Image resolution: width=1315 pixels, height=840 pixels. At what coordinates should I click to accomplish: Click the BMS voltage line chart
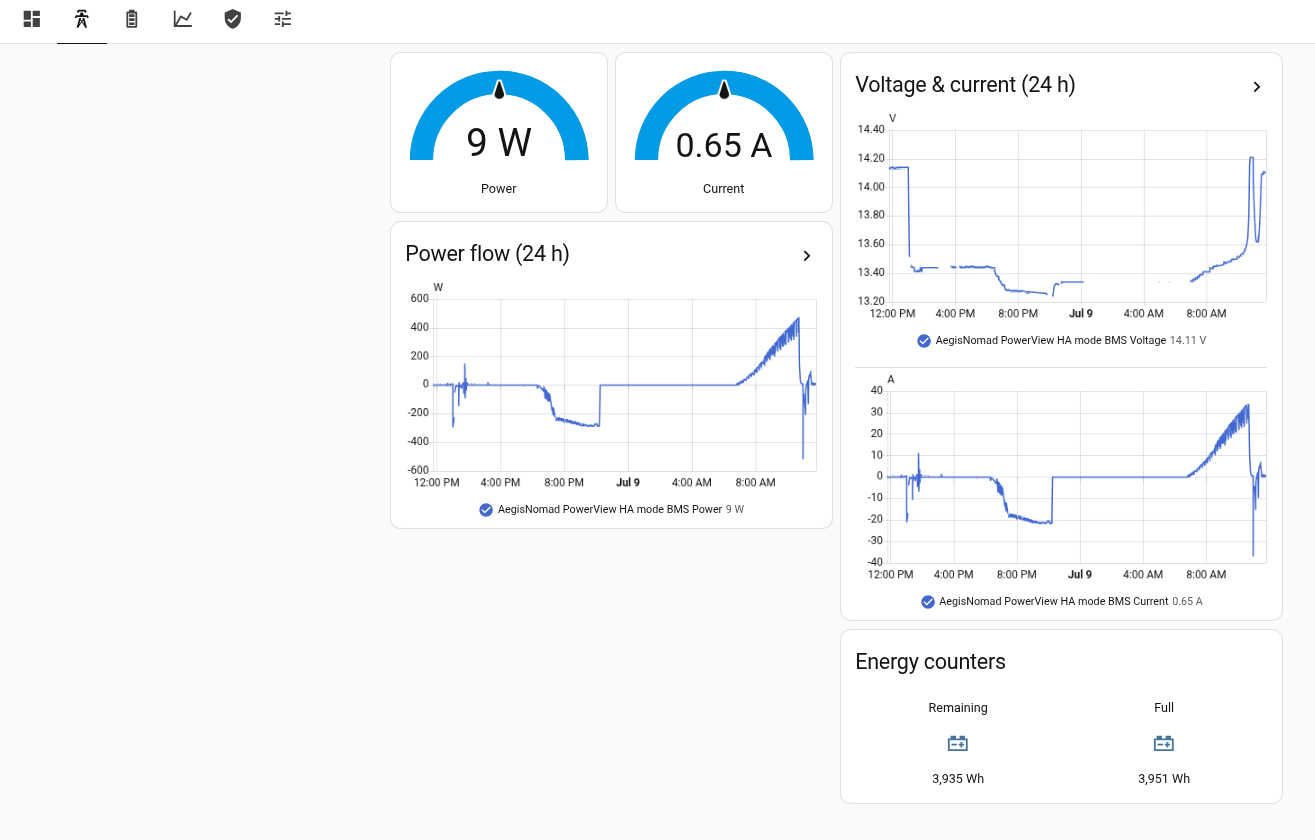click(x=1078, y=216)
